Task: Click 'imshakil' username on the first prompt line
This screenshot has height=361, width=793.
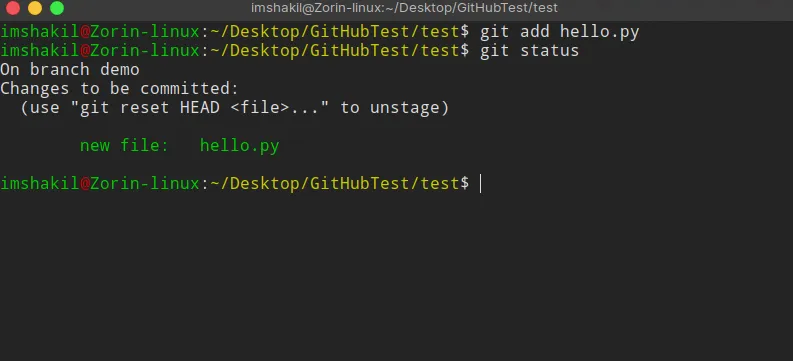Action: pyautogui.click(x=40, y=32)
